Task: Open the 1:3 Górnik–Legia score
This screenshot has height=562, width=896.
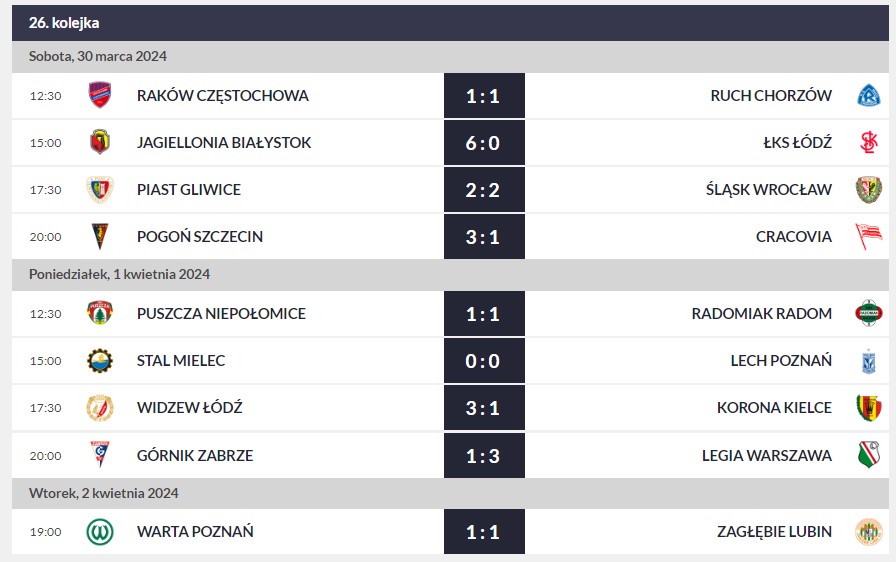Action: [483, 456]
